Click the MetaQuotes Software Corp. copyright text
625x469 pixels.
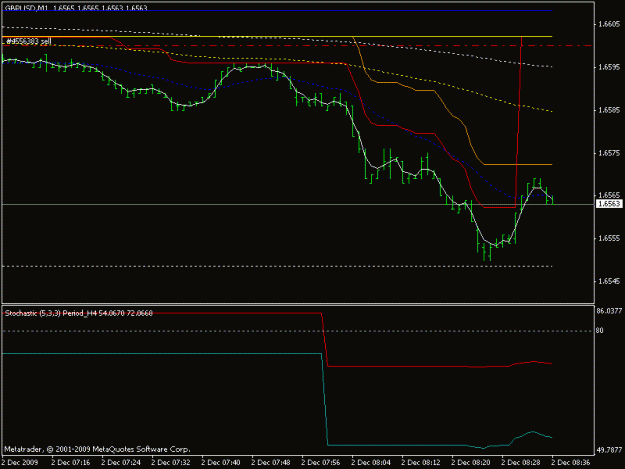click(97, 449)
